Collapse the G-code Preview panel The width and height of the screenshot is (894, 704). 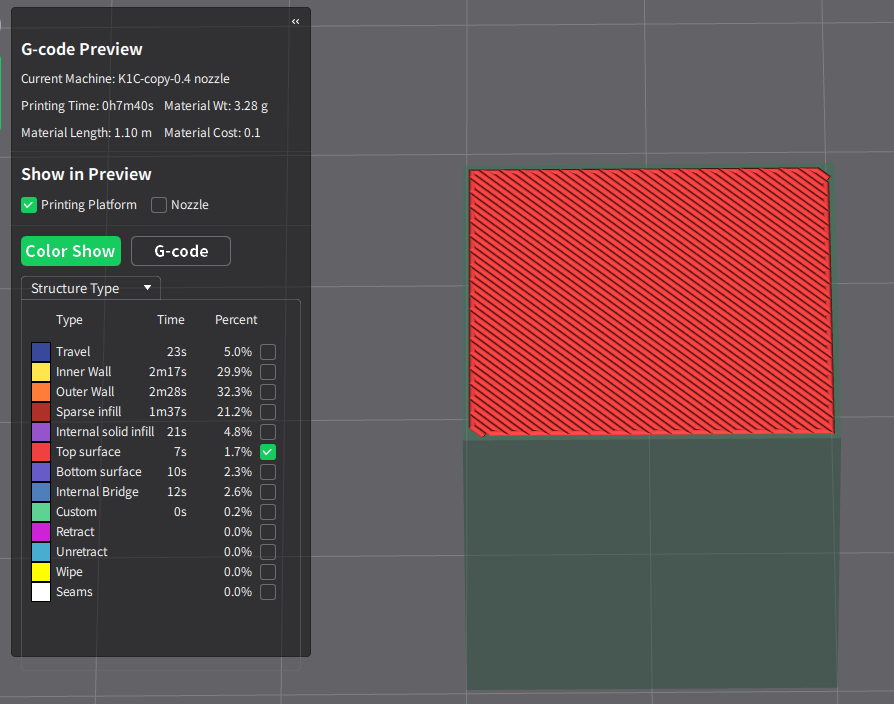coord(296,21)
